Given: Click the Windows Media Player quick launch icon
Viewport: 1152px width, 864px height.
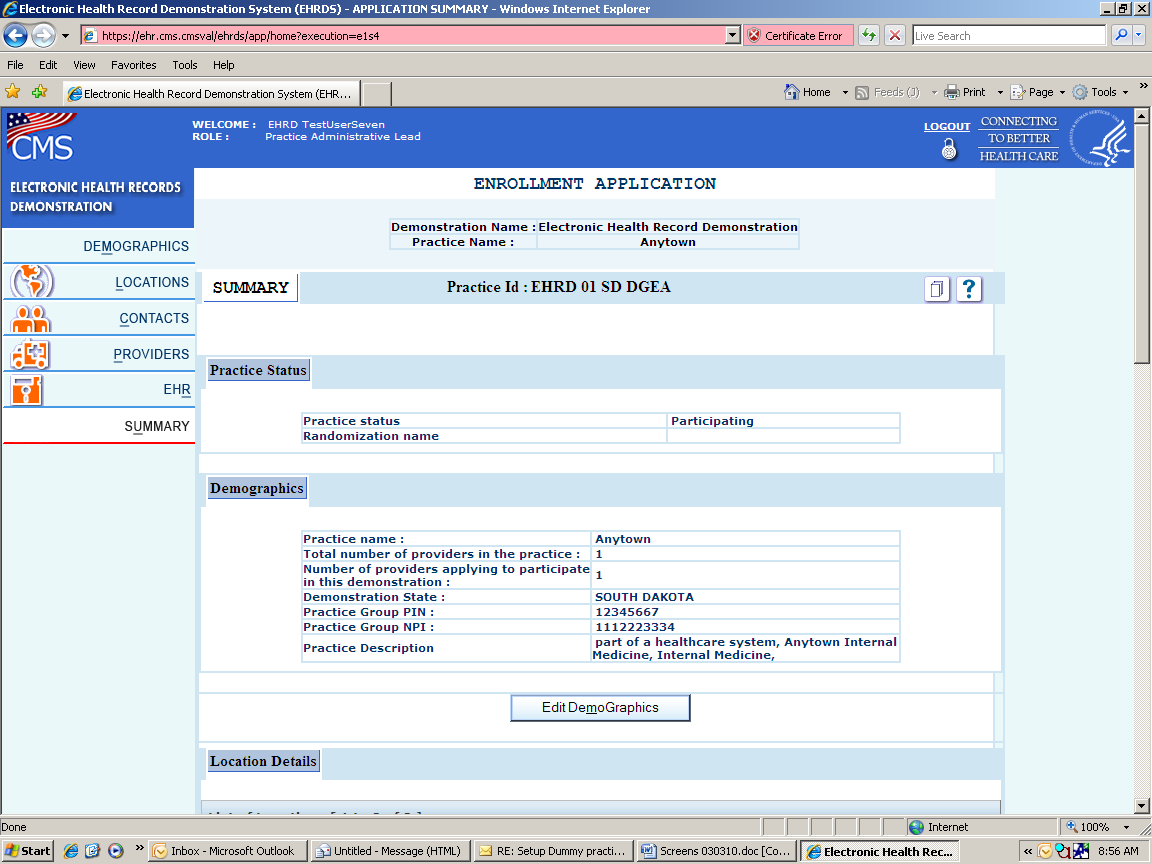Looking at the screenshot, I should pyautogui.click(x=115, y=851).
